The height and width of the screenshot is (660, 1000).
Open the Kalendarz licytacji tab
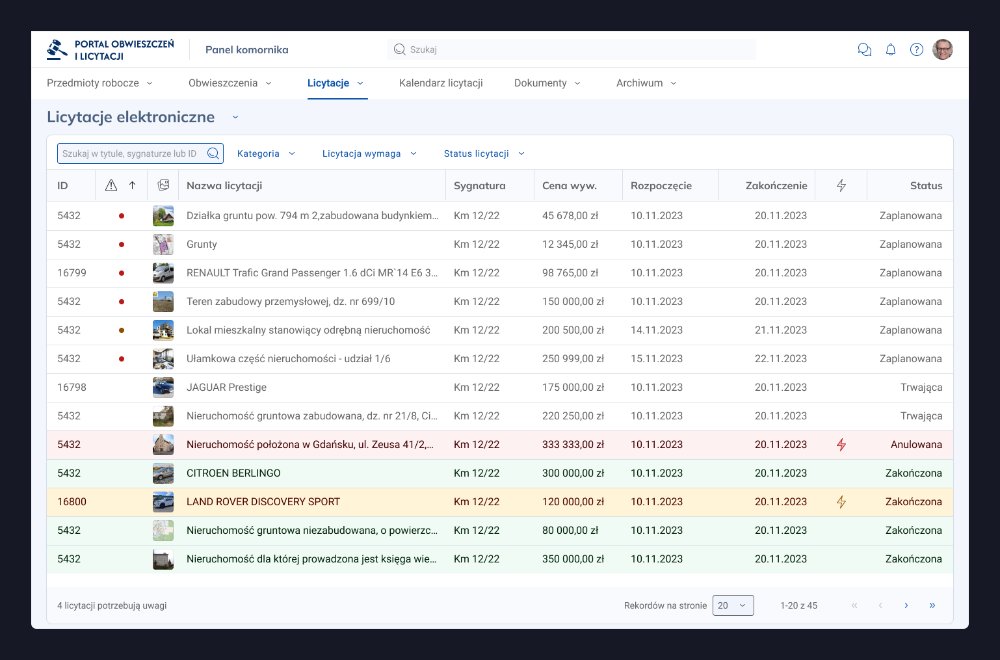coord(441,83)
